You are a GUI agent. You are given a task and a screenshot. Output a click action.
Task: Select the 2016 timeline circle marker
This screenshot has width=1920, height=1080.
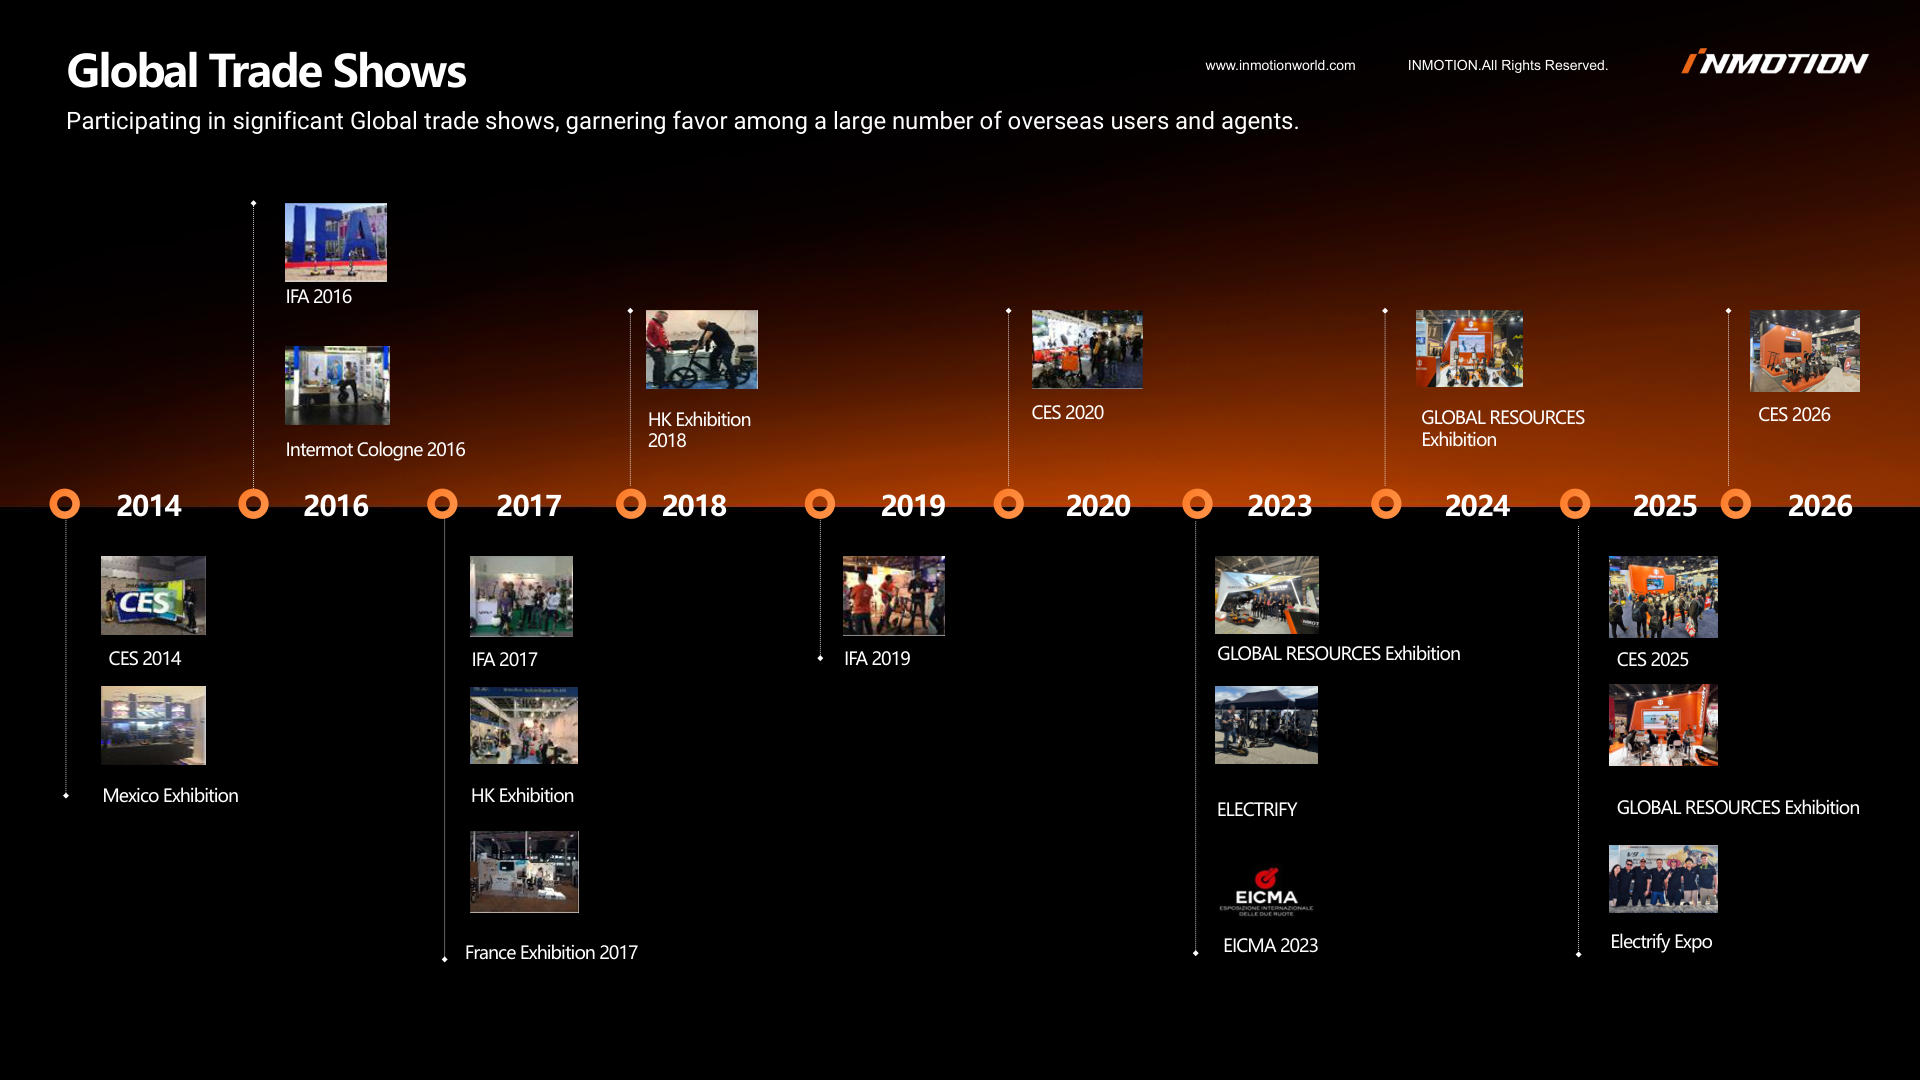coord(254,504)
